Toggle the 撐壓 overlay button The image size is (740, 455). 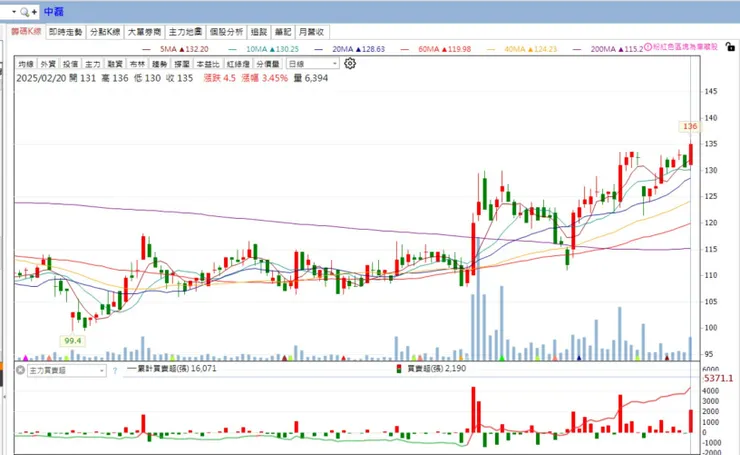point(182,64)
